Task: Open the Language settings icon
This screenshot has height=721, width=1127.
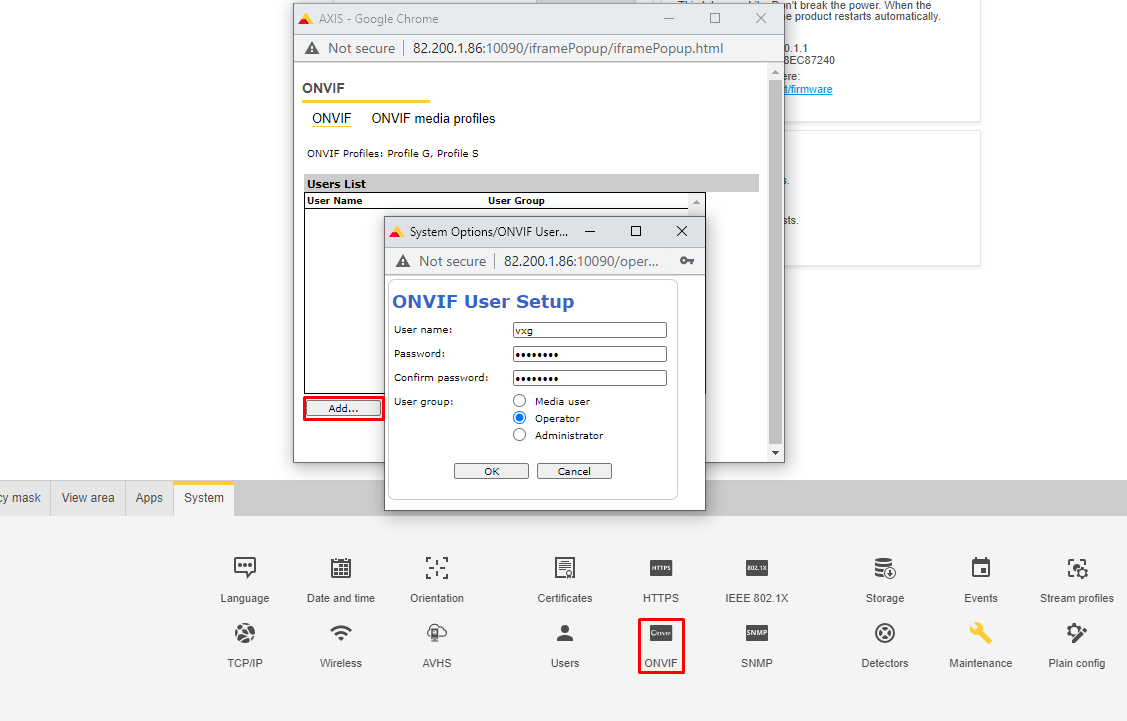Action: coord(245,569)
